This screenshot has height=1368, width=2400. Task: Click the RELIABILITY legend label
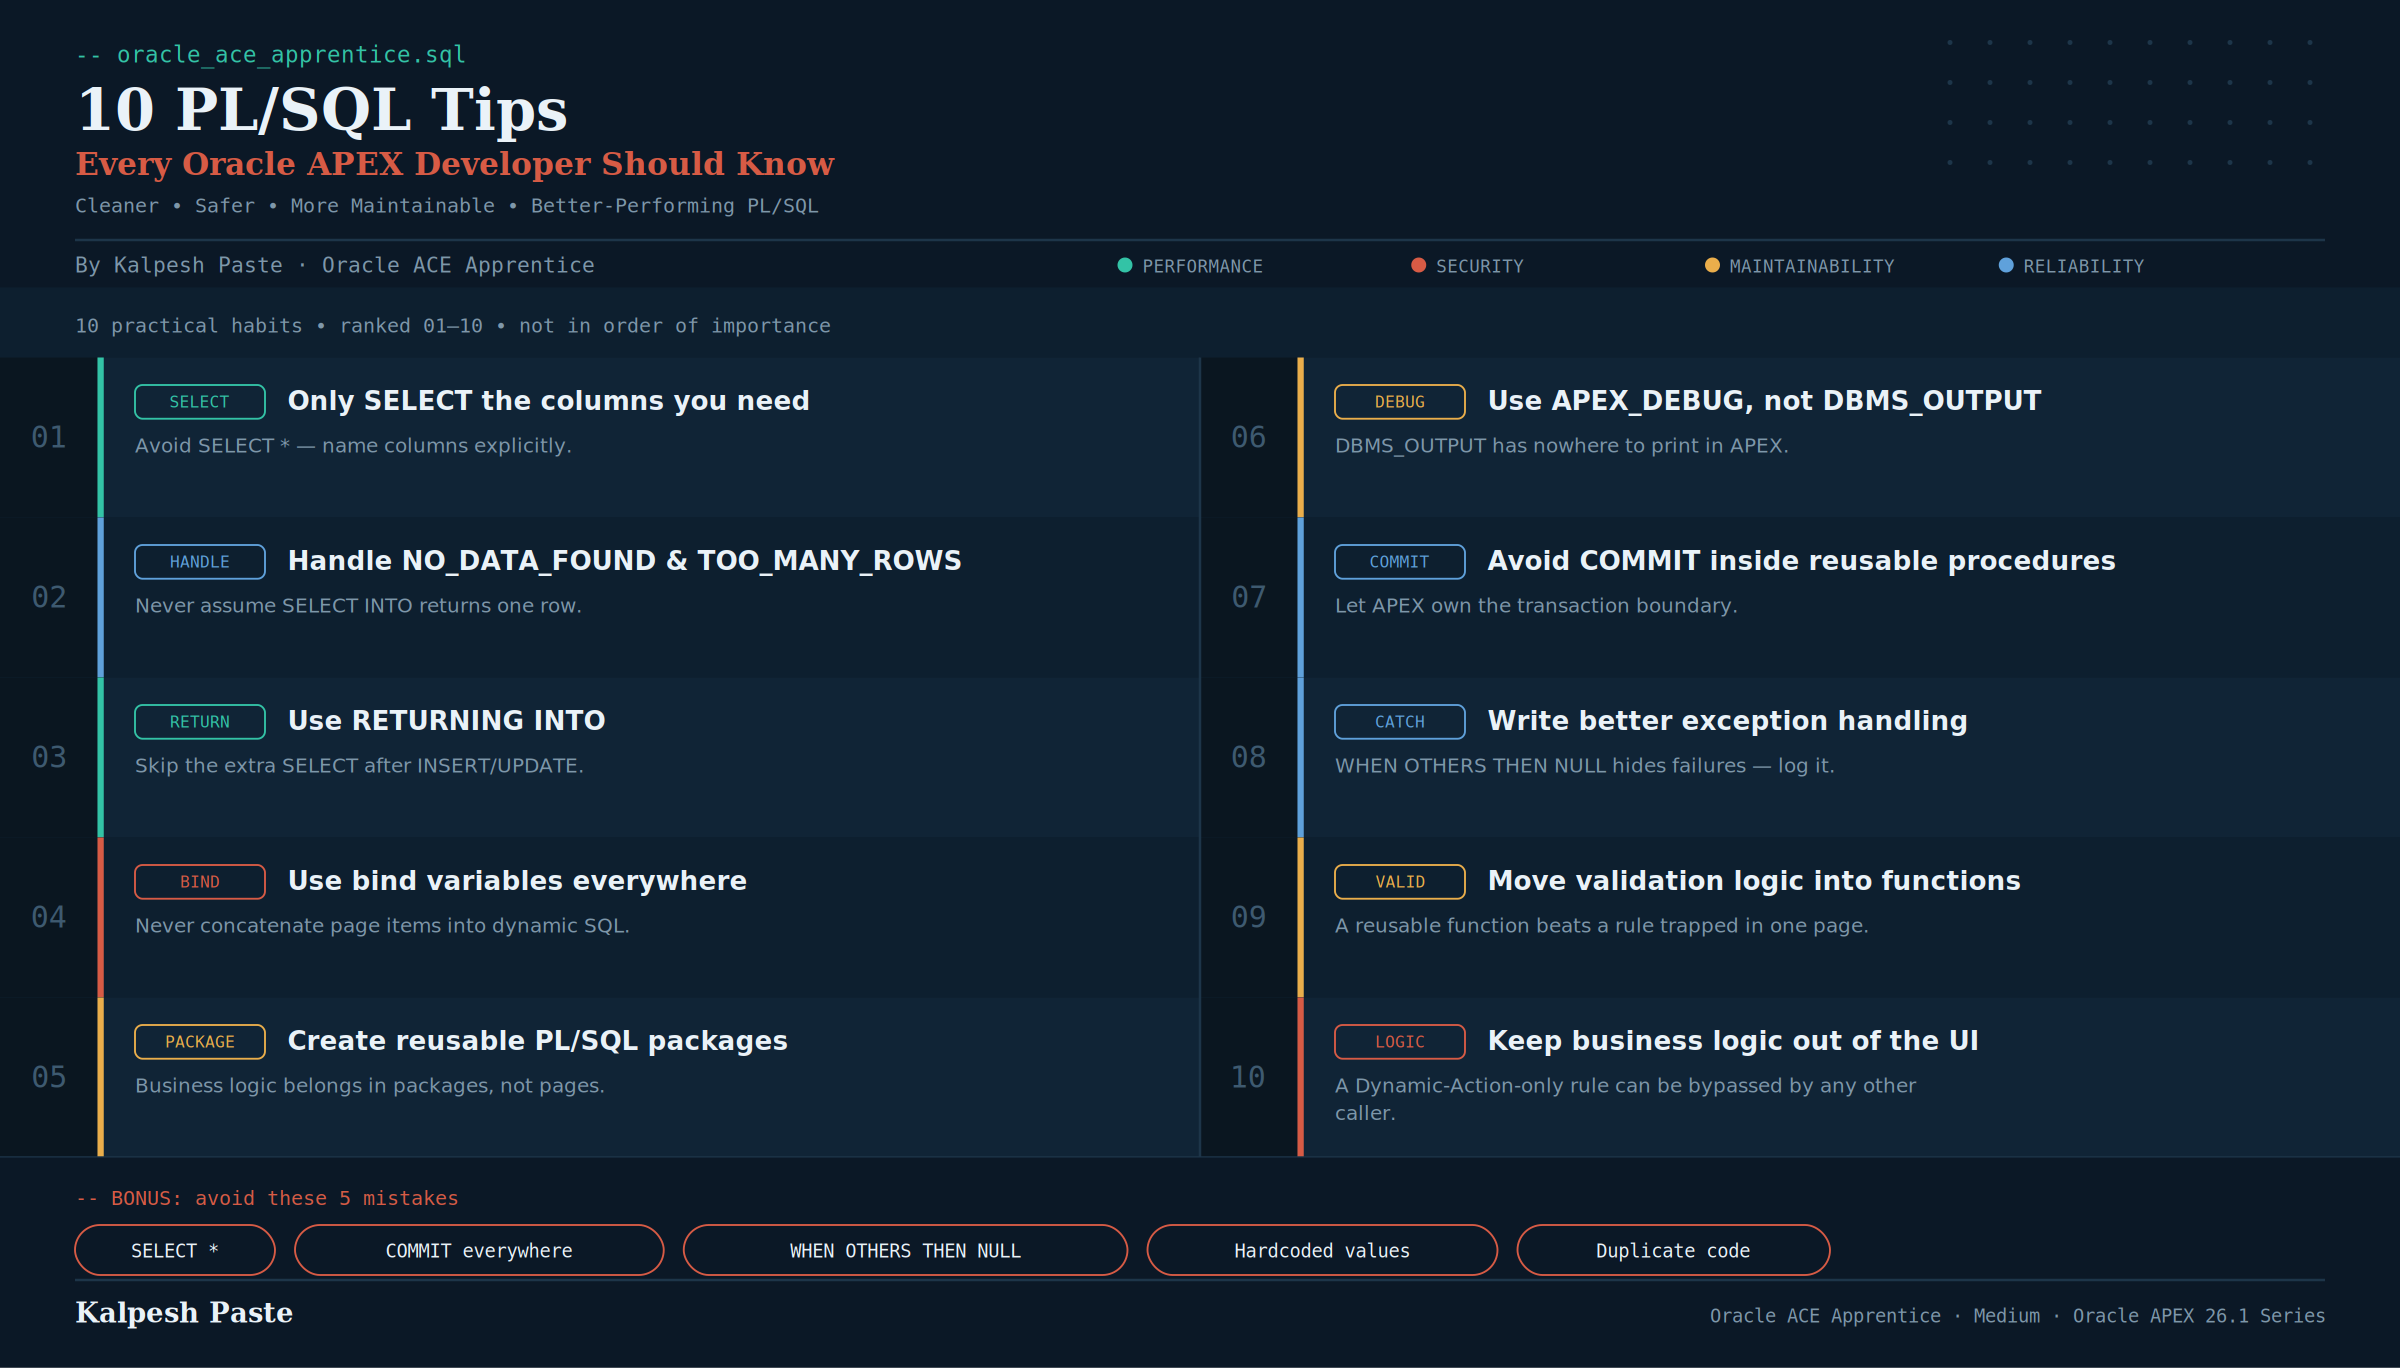(2084, 266)
